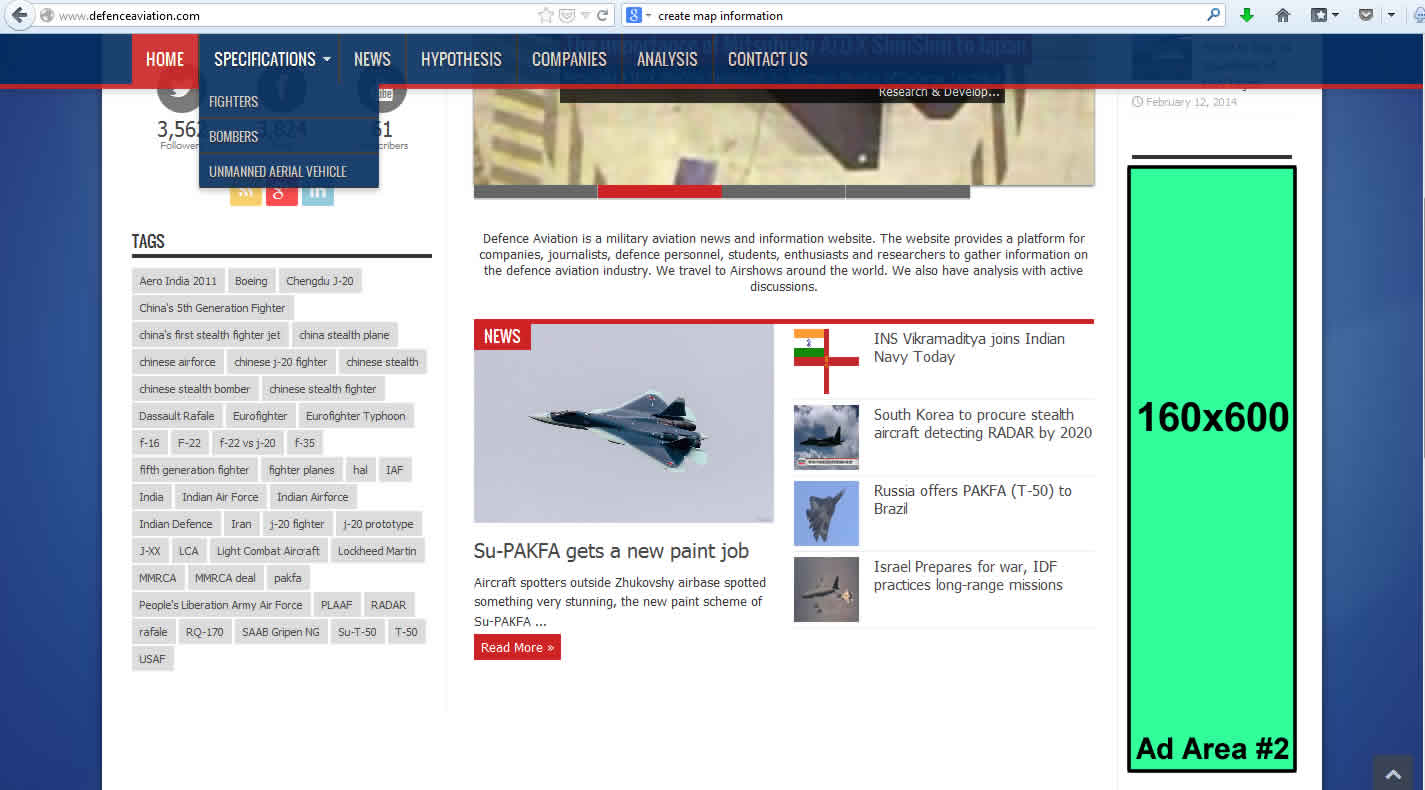Open the green downloads arrow icon

(x=1246, y=15)
